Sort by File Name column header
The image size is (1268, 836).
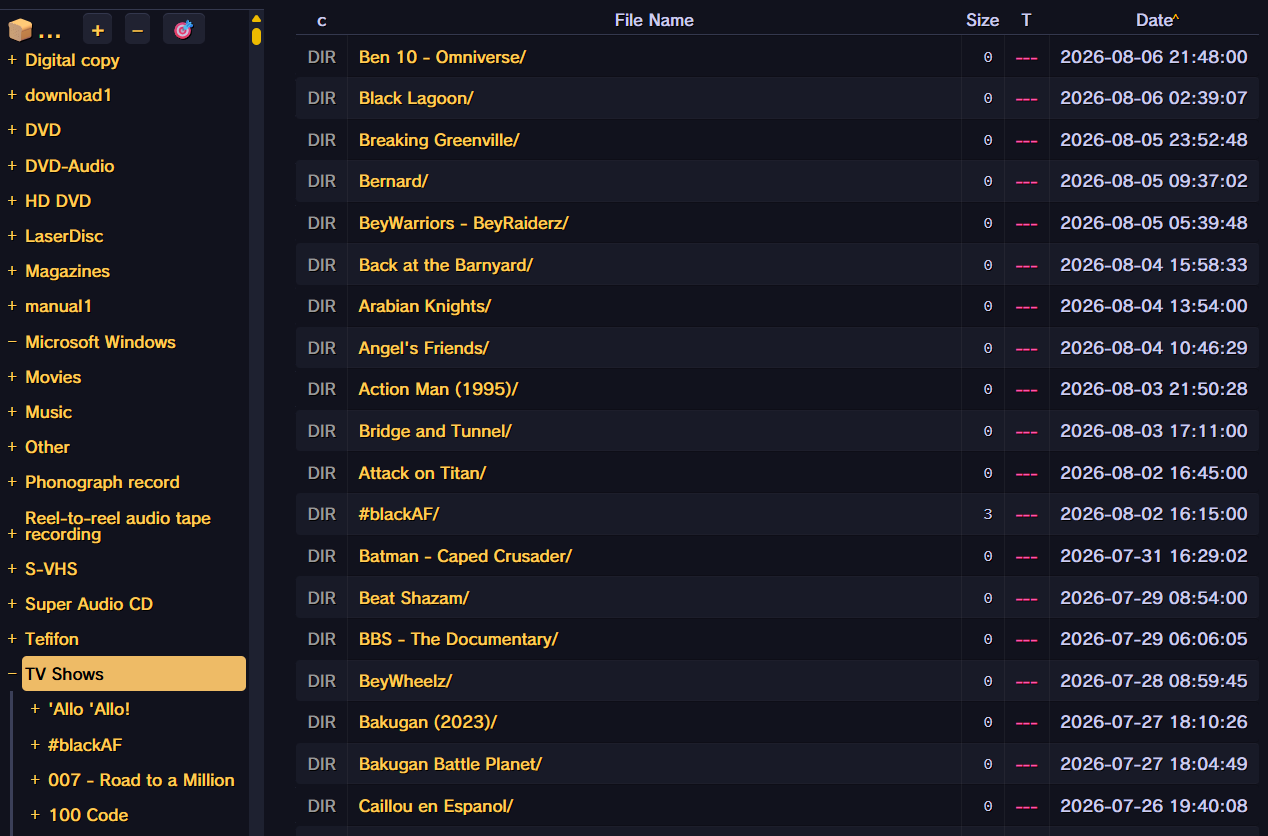pos(654,20)
